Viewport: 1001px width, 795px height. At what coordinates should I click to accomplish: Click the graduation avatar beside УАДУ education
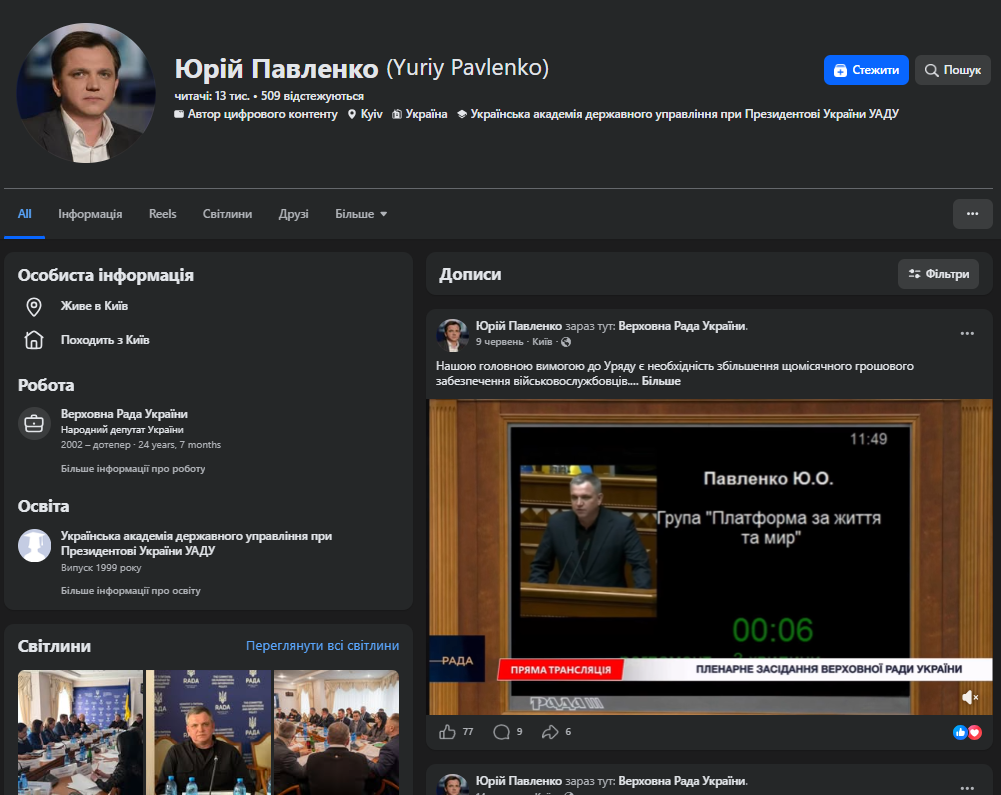(34, 545)
